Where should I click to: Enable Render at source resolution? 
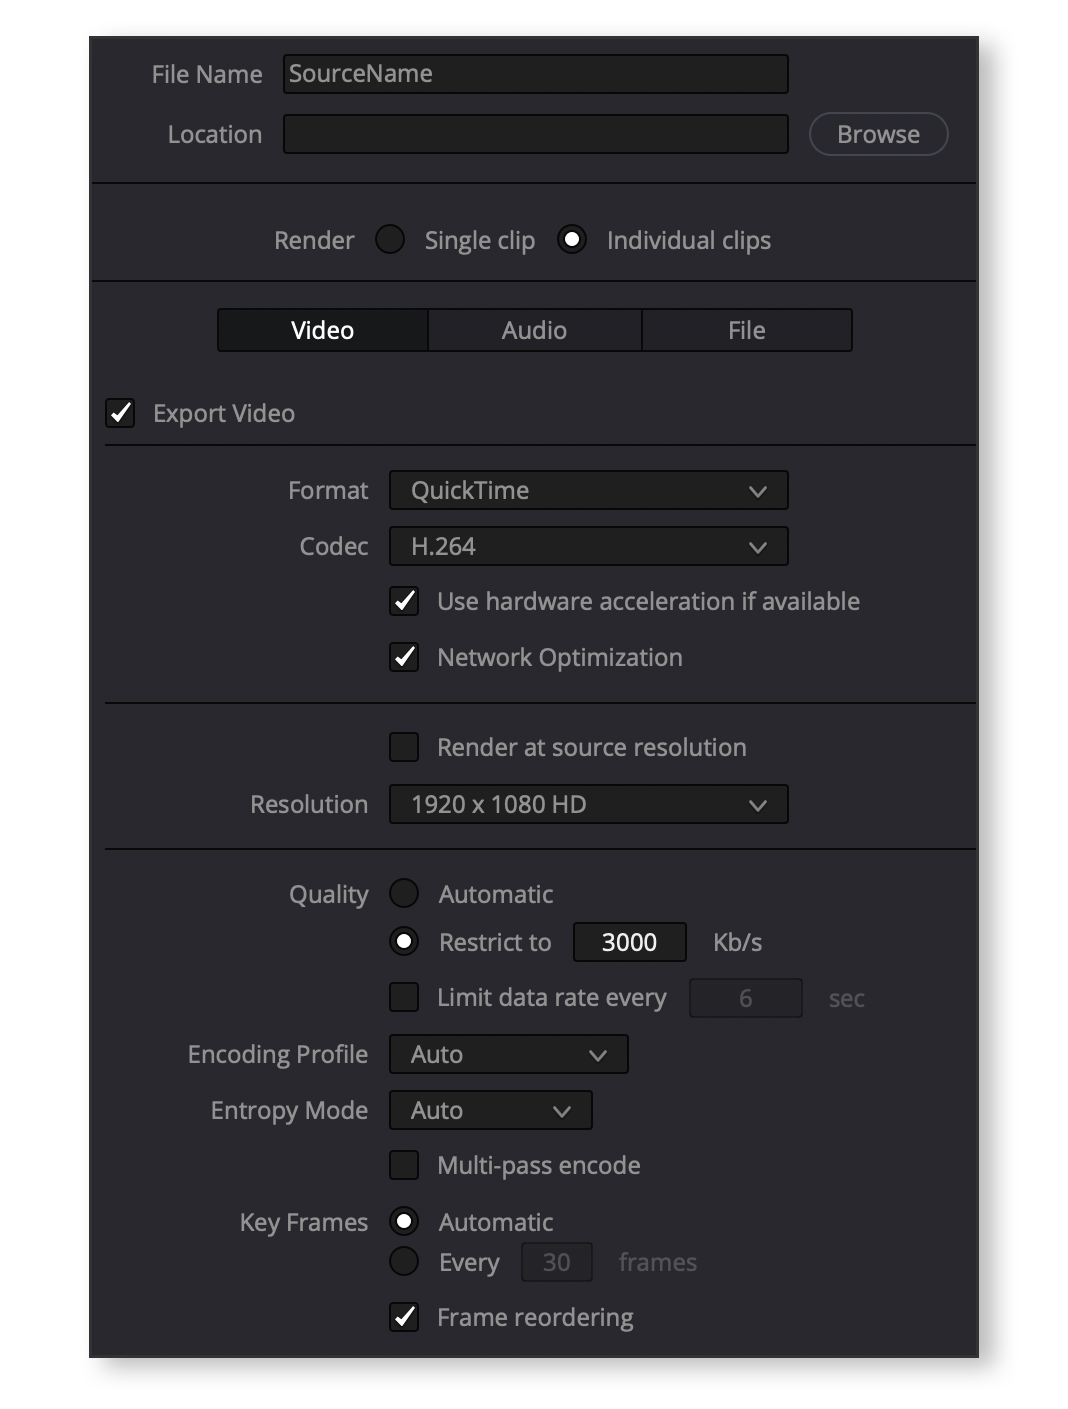tap(404, 747)
